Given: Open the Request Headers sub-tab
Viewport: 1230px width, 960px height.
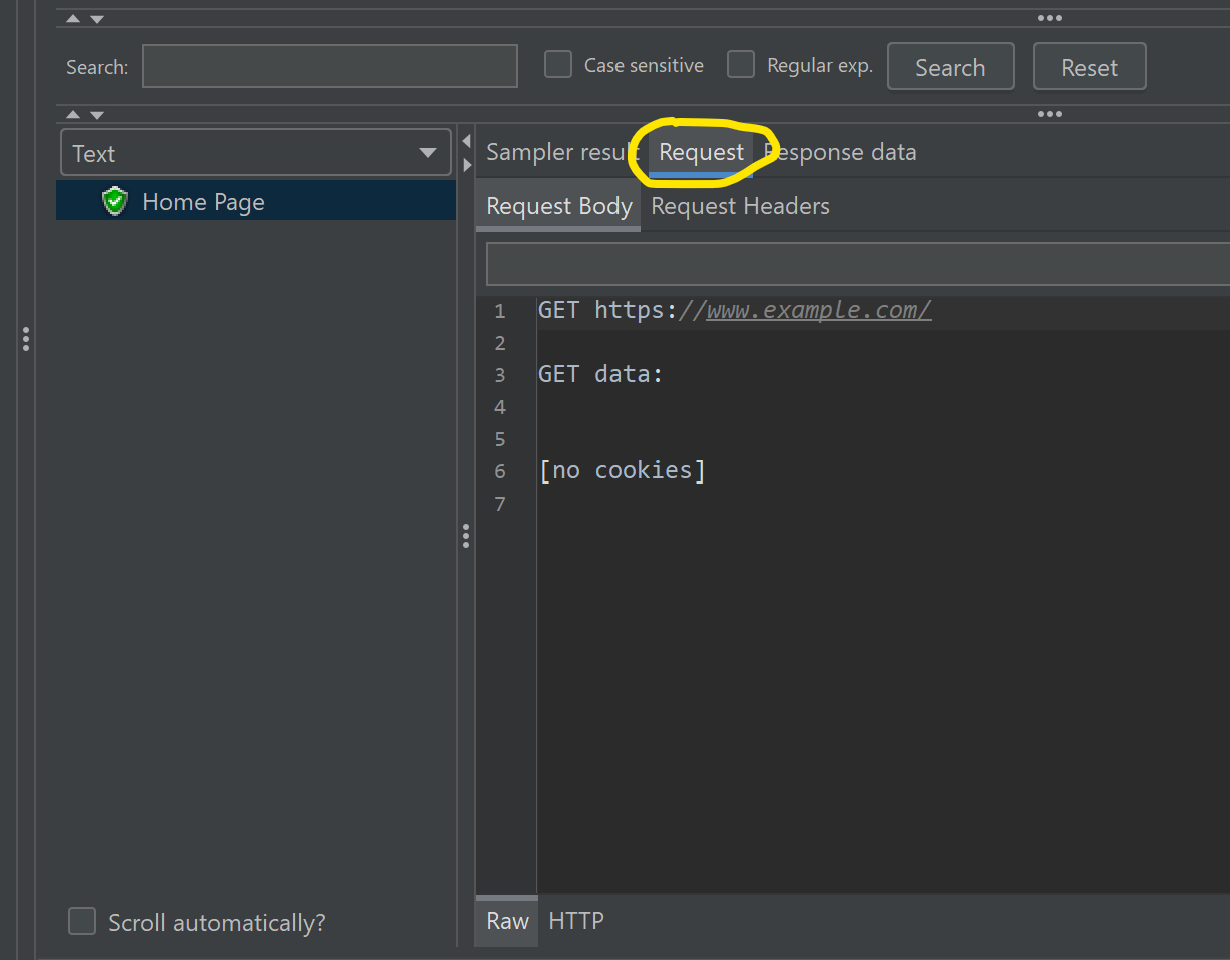Looking at the screenshot, I should (740, 206).
